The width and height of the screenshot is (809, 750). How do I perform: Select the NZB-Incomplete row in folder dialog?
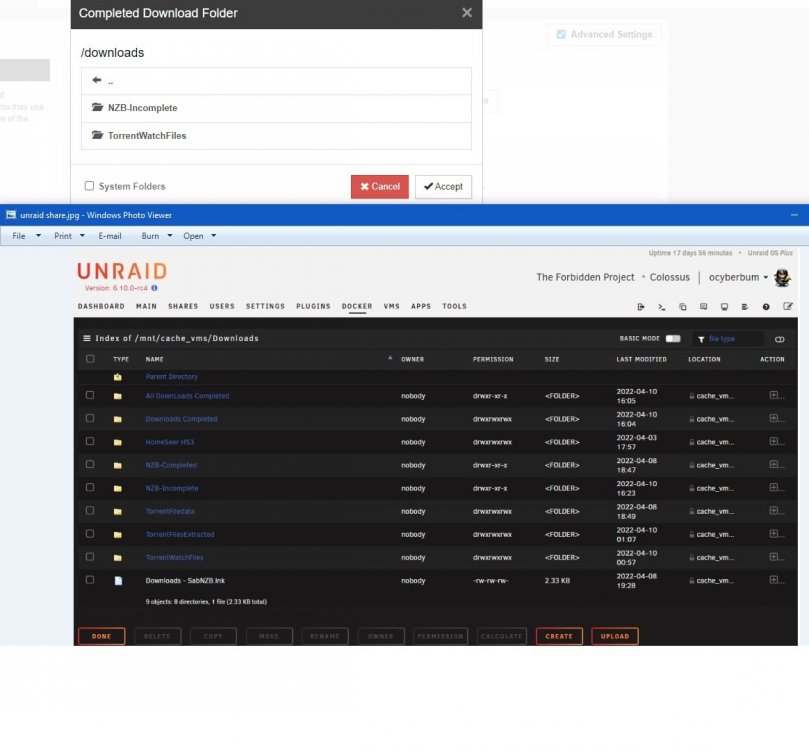[276, 108]
